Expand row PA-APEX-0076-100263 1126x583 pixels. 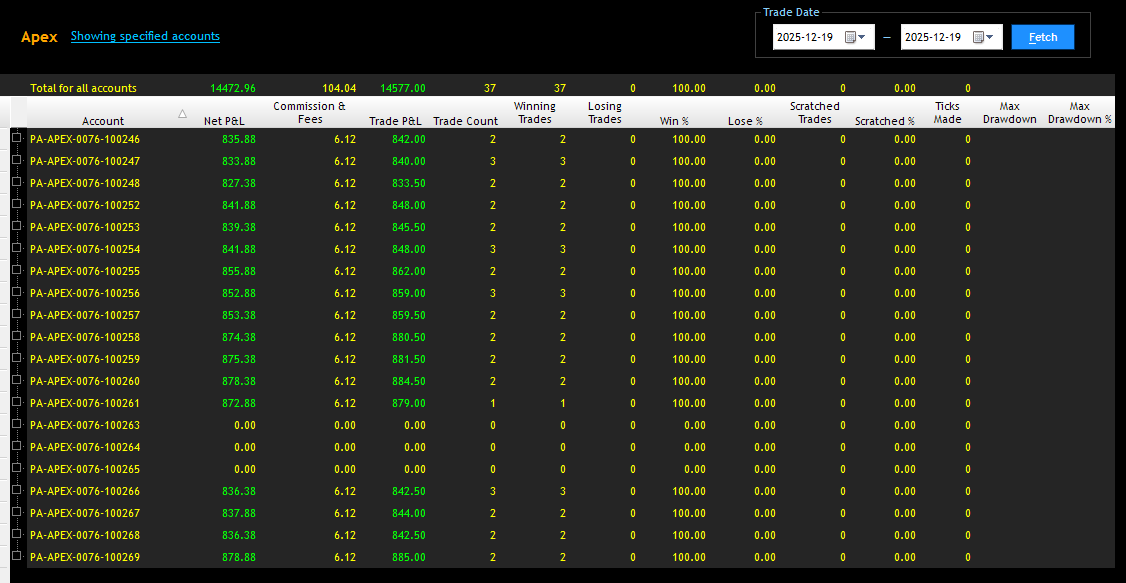(x=16, y=424)
